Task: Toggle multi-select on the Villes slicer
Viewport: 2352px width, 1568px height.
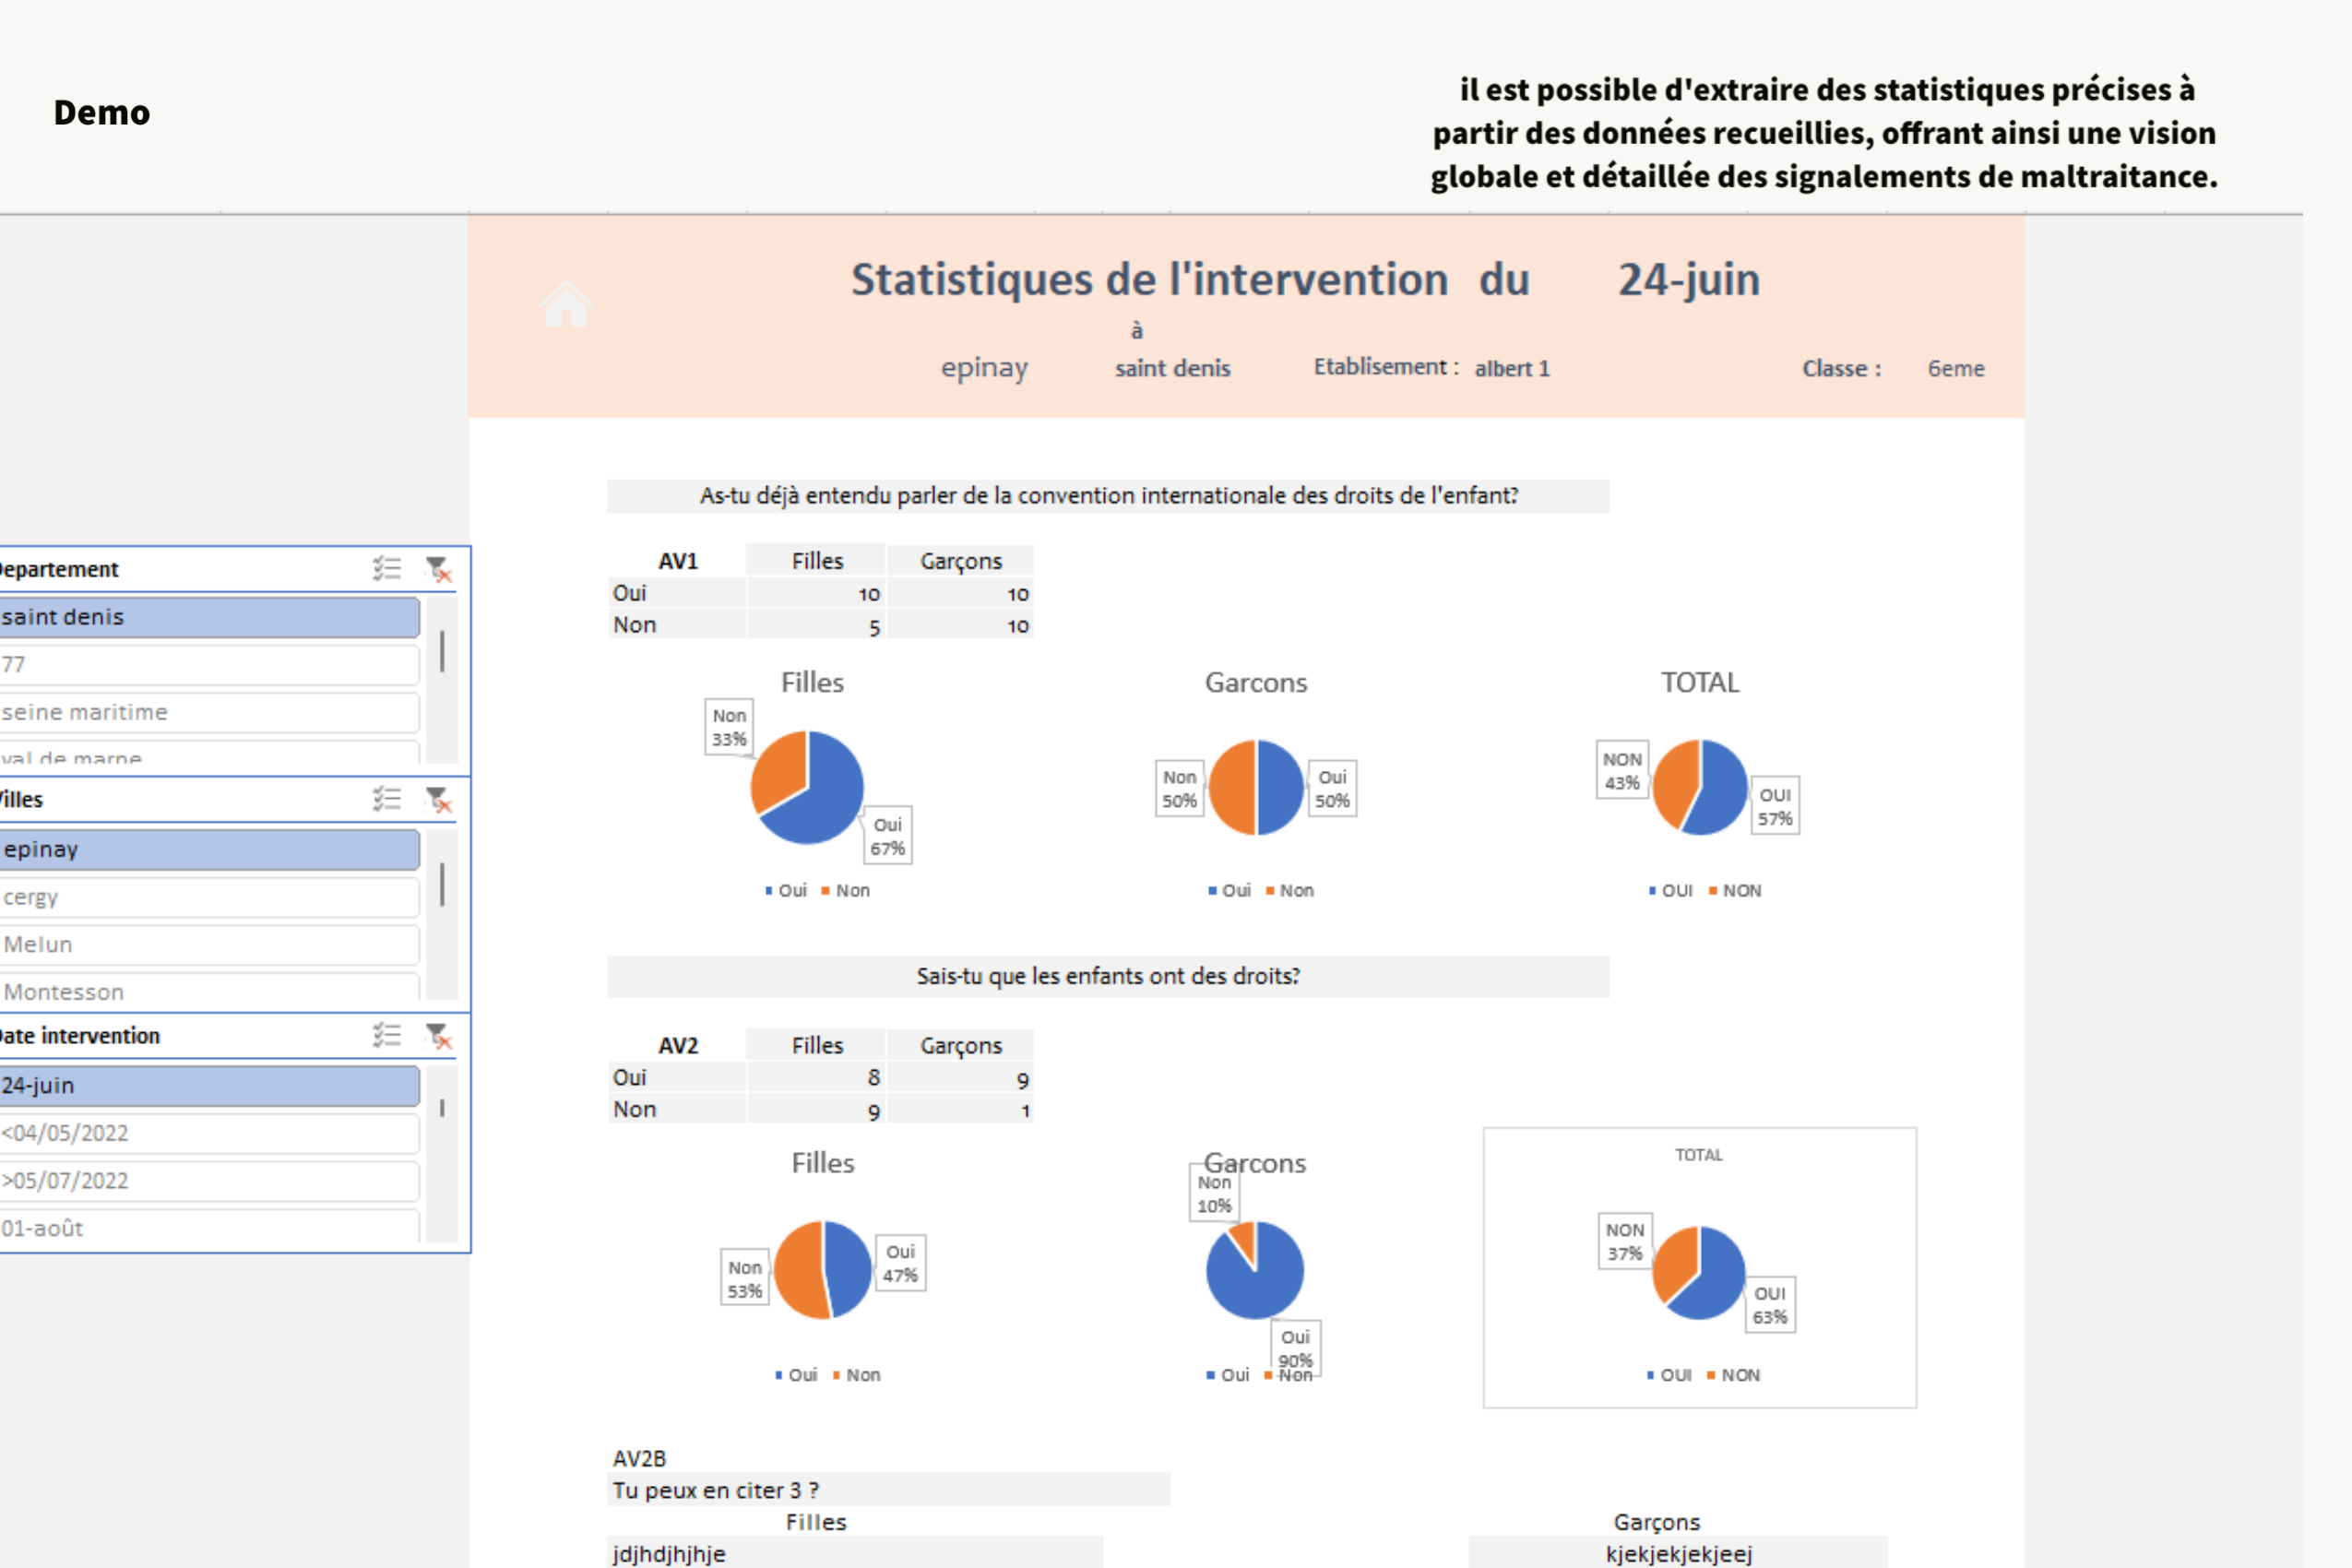Action: tap(387, 799)
